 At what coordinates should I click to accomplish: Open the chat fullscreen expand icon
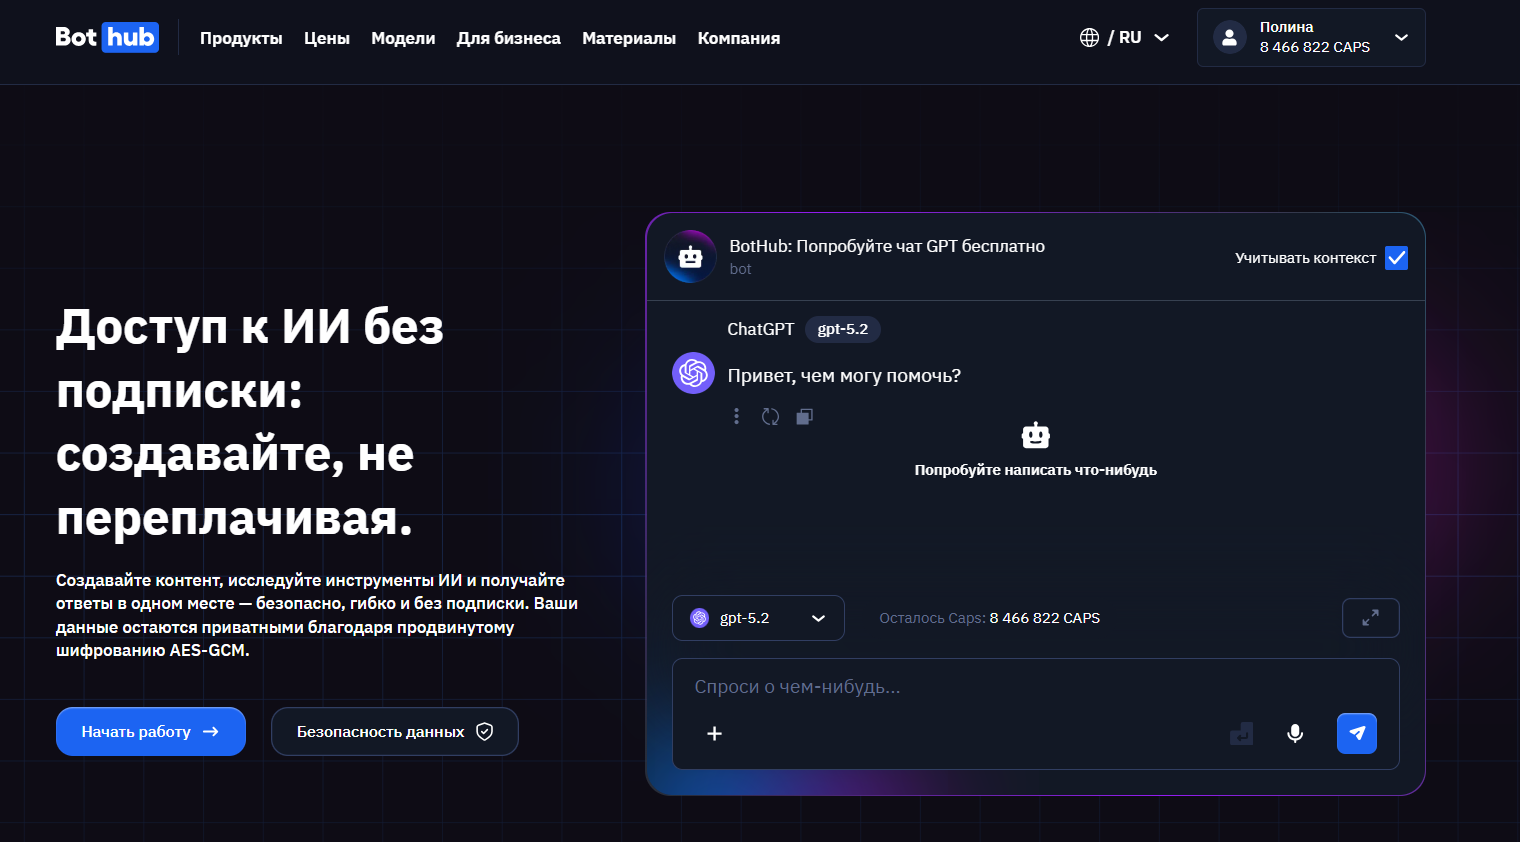(1370, 617)
